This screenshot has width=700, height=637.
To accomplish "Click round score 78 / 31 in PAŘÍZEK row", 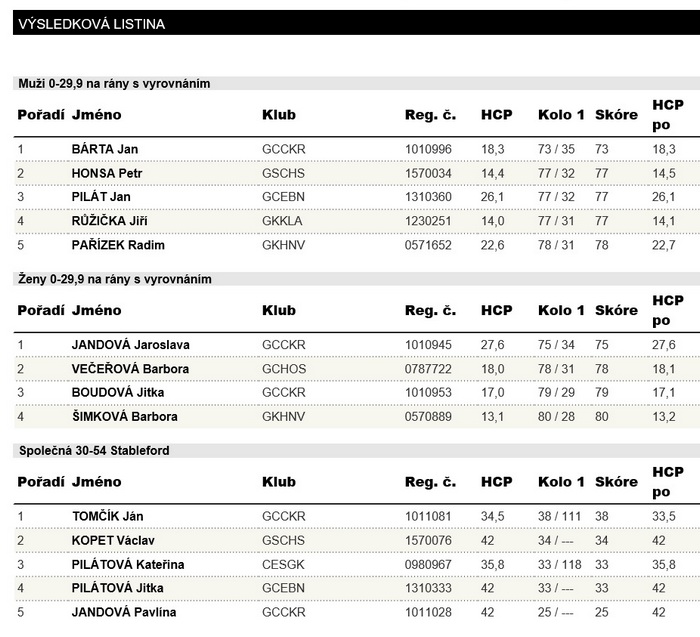I will 556,245.
